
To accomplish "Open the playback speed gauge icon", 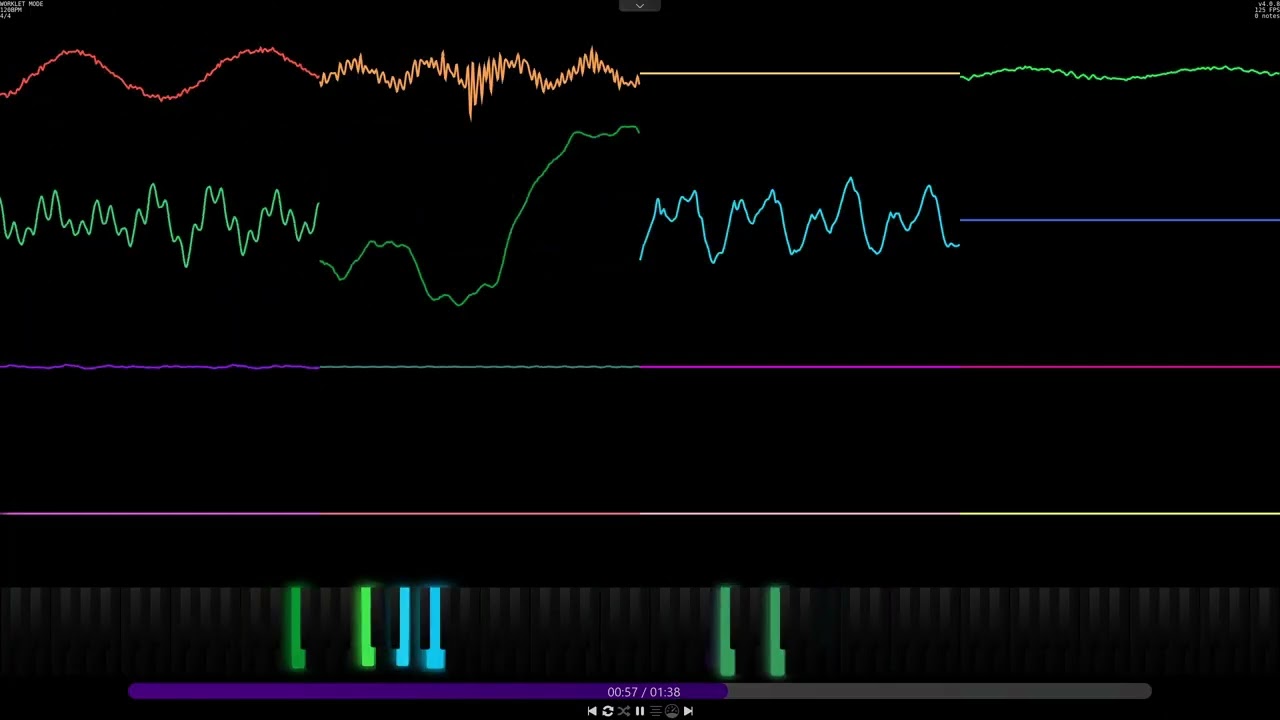I will (672, 711).
